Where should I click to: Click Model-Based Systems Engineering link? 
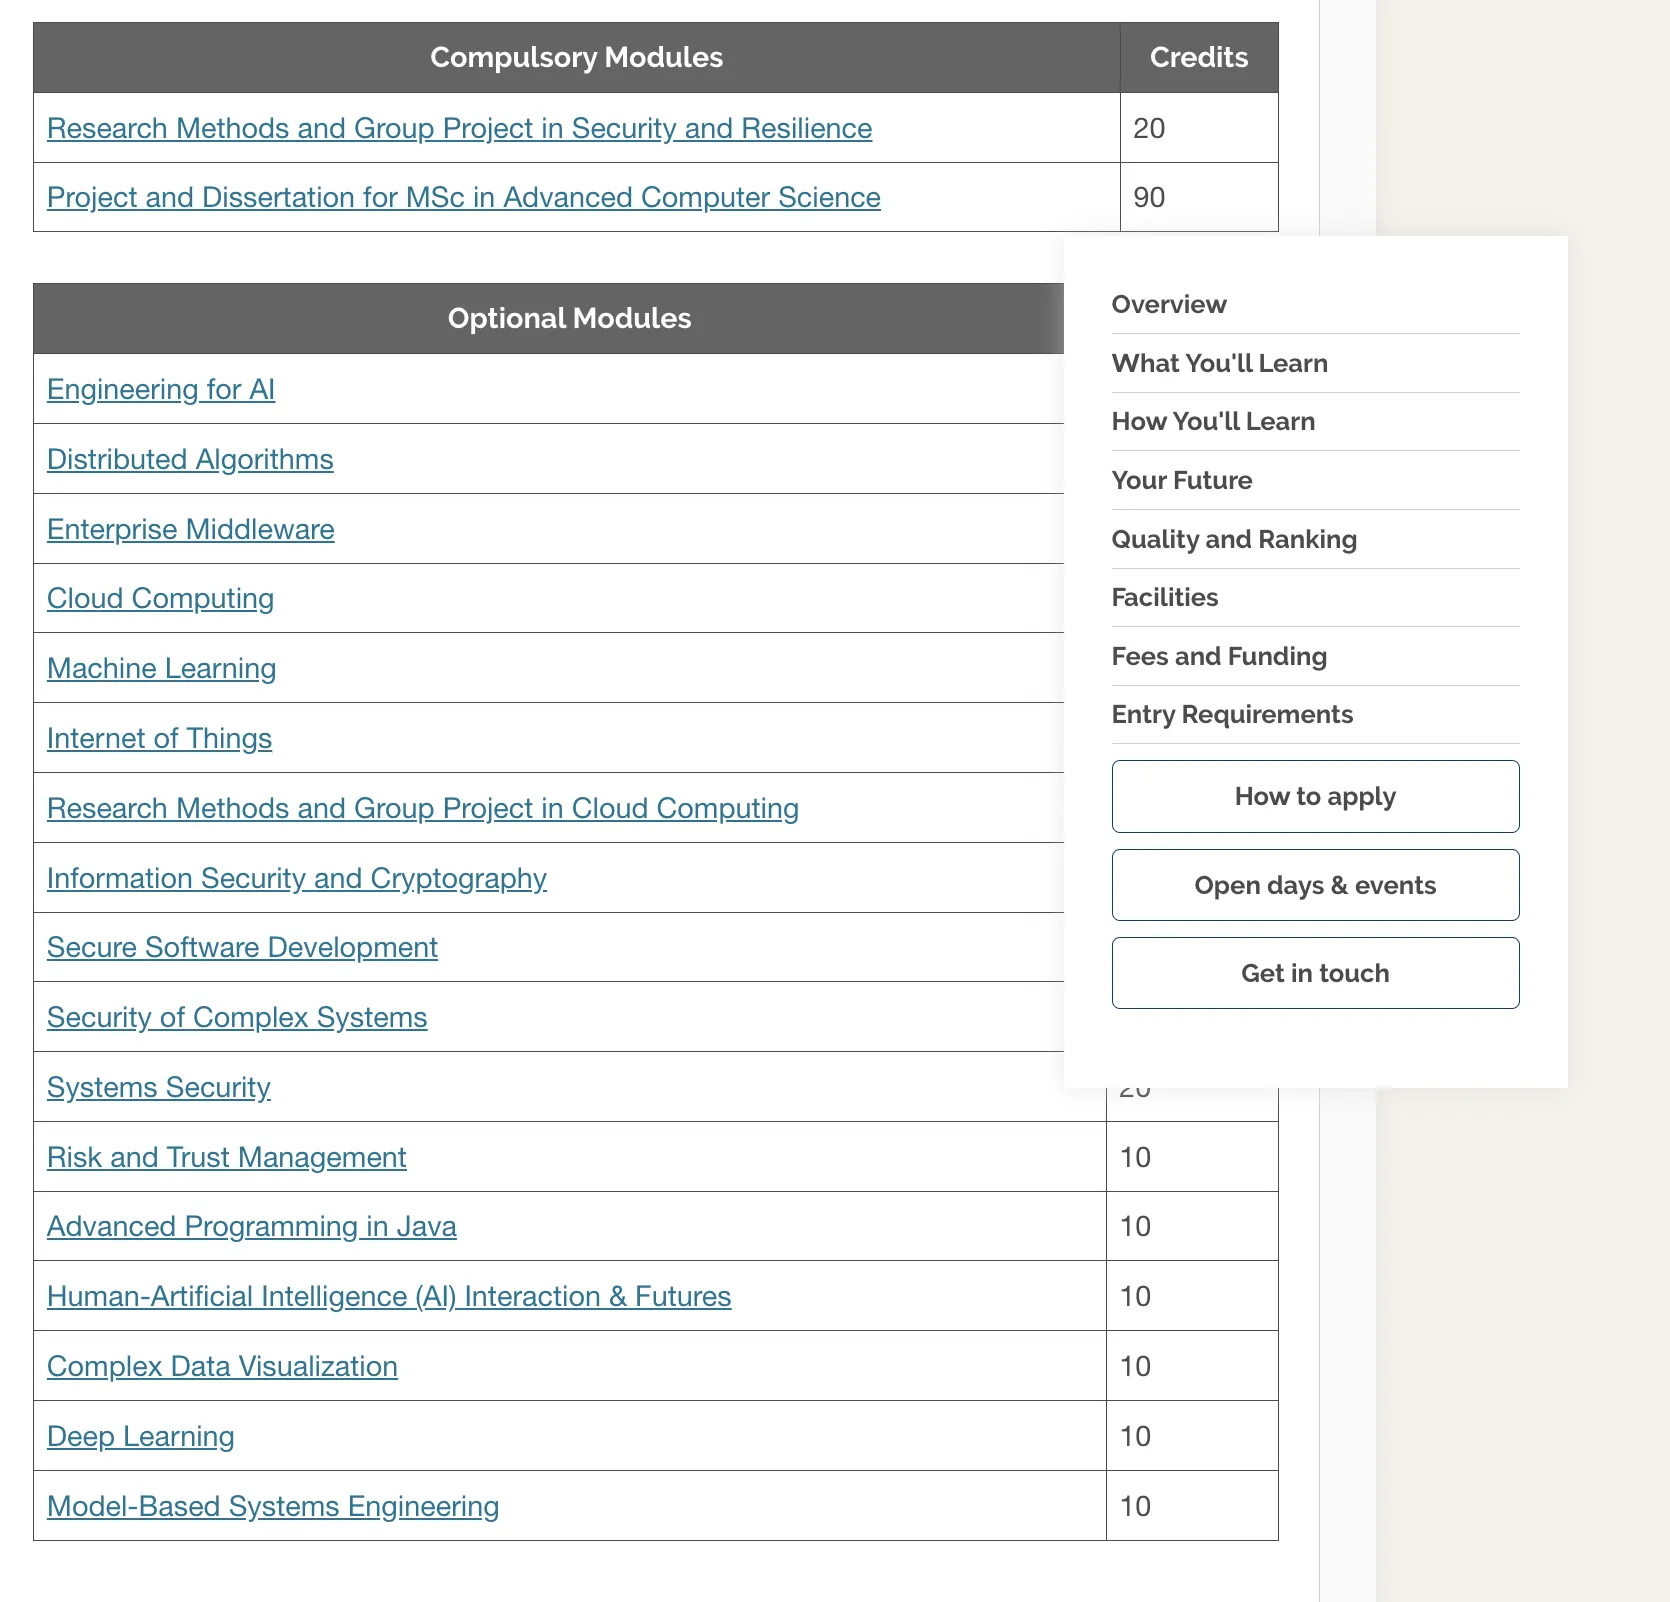[x=272, y=1507]
